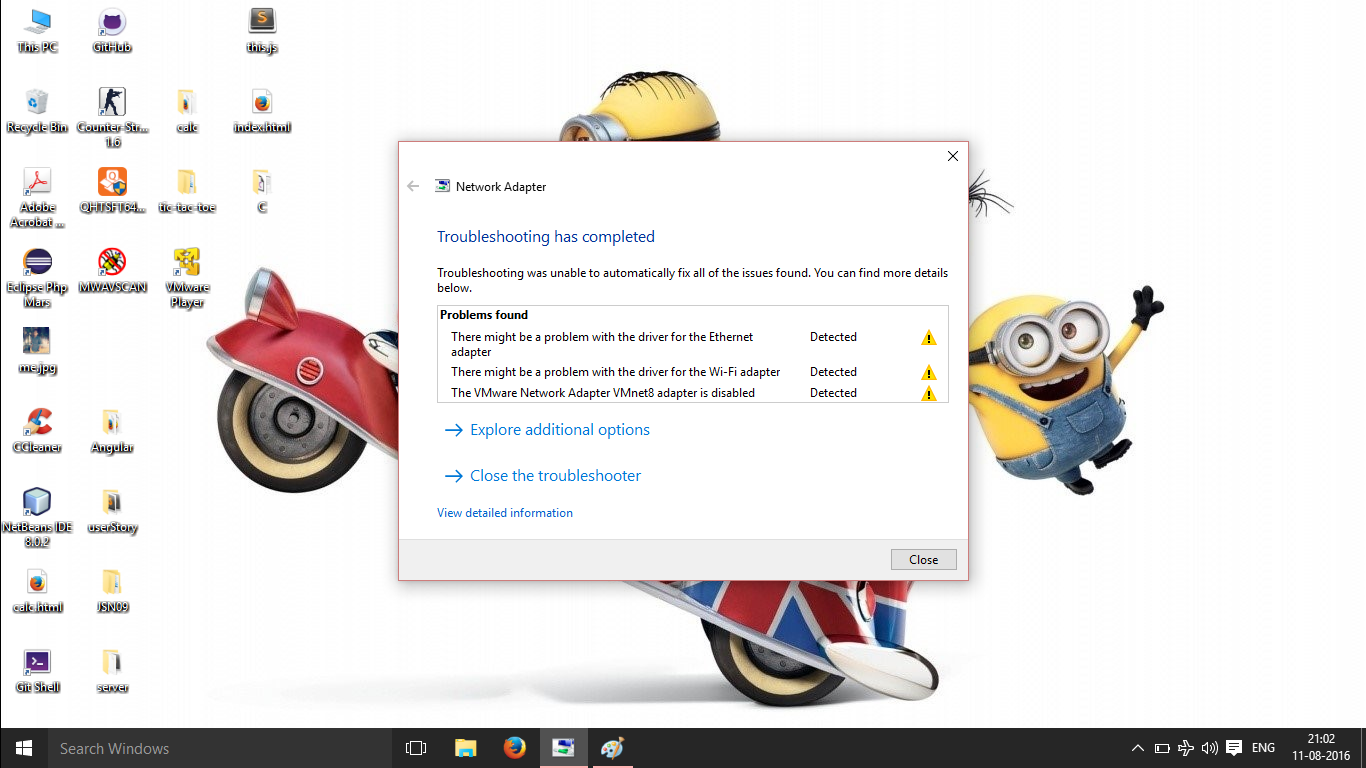The width and height of the screenshot is (1366, 768).
Task: Open the JSN09 folder
Action: (112, 591)
